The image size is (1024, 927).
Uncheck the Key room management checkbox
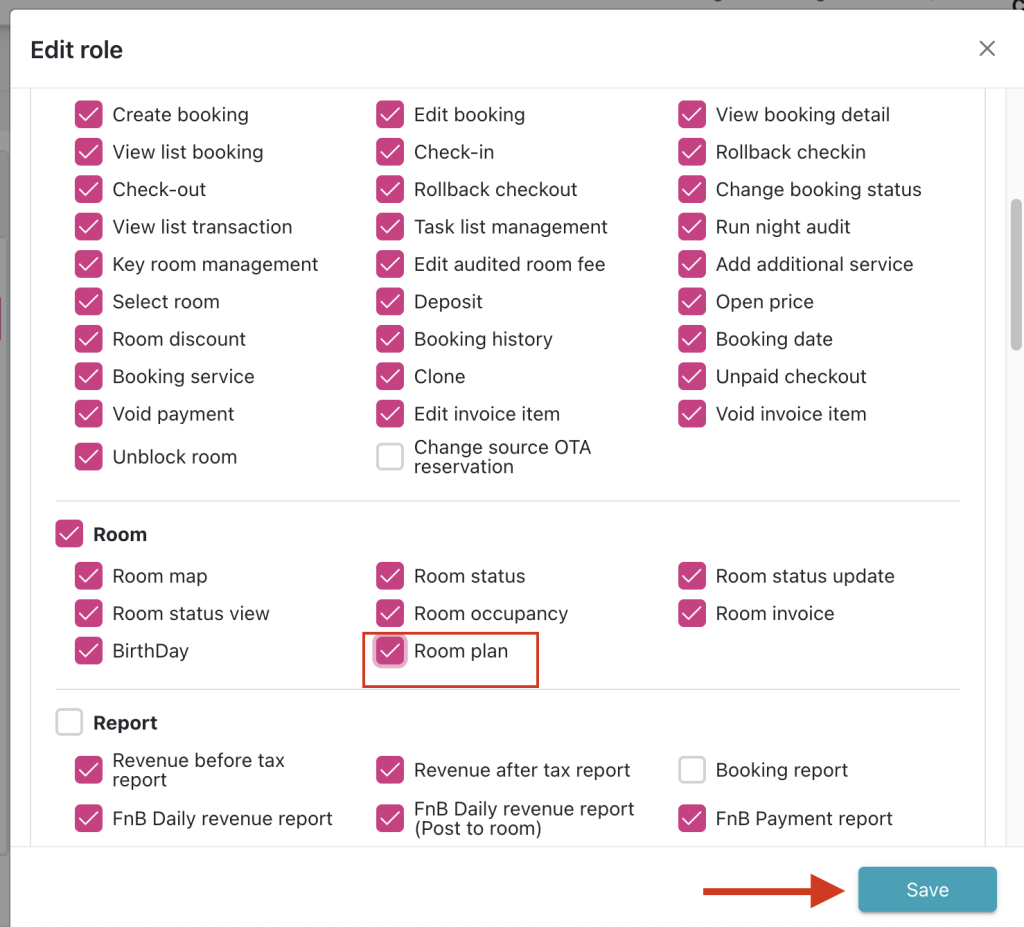pos(89,265)
